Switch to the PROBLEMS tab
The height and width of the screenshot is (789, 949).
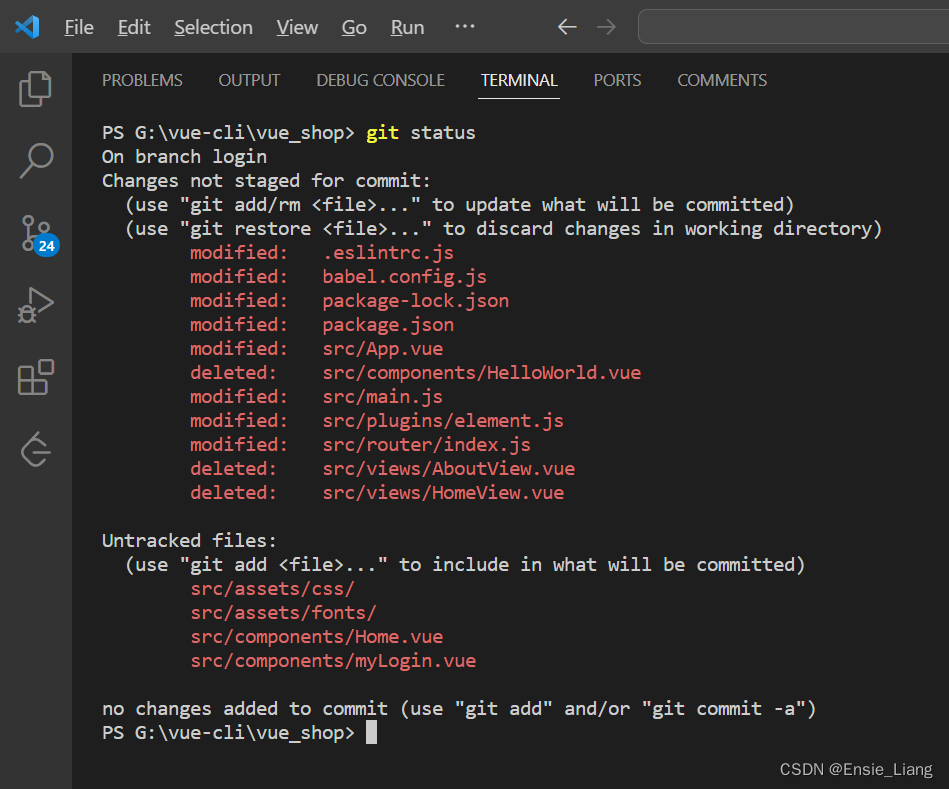(x=142, y=80)
